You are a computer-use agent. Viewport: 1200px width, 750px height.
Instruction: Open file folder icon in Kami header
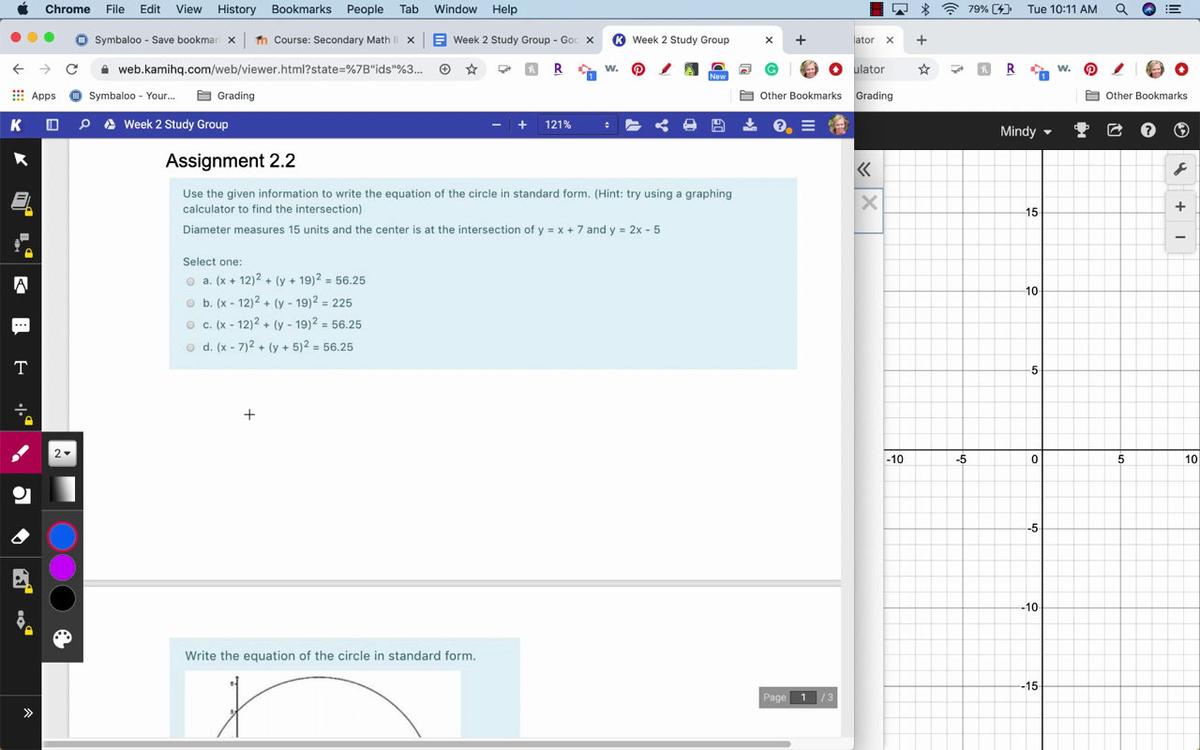tap(633, 125)
